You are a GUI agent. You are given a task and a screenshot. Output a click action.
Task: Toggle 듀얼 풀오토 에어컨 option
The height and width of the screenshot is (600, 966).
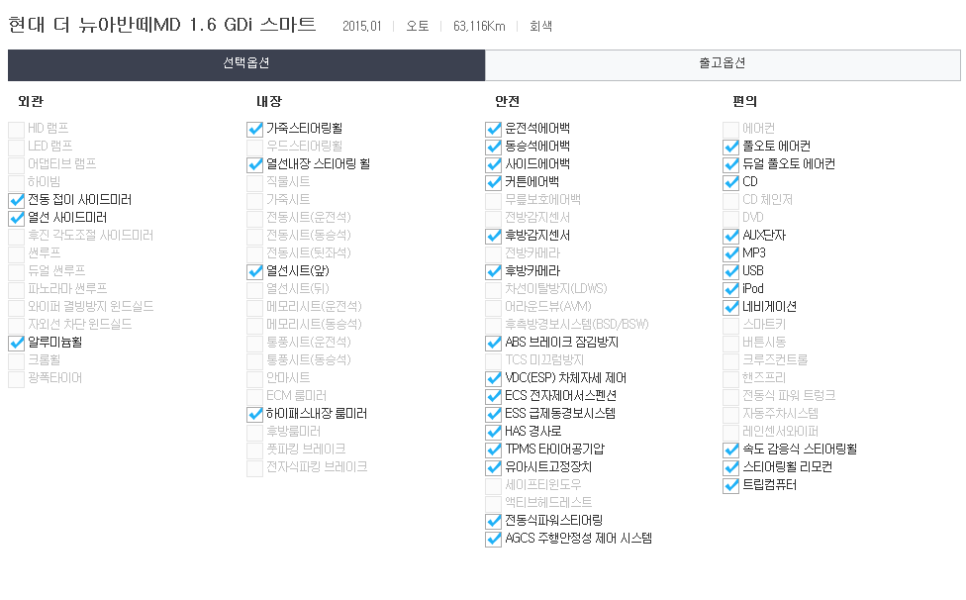click(x=731, y=165)
